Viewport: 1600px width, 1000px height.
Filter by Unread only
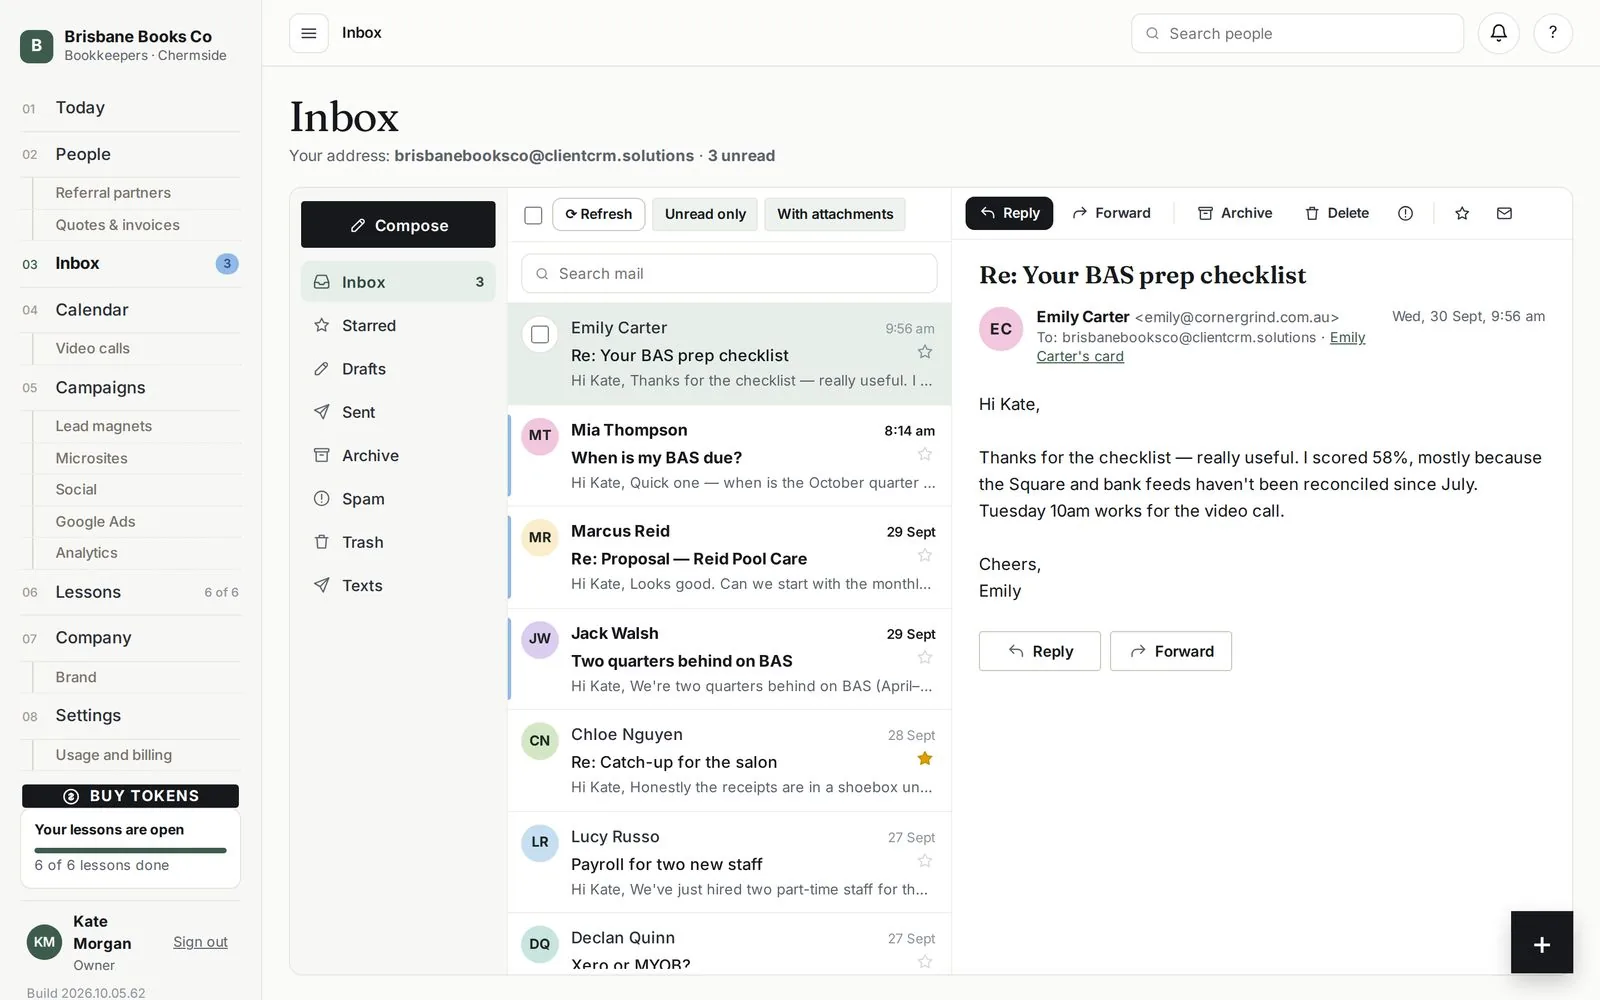705,214
